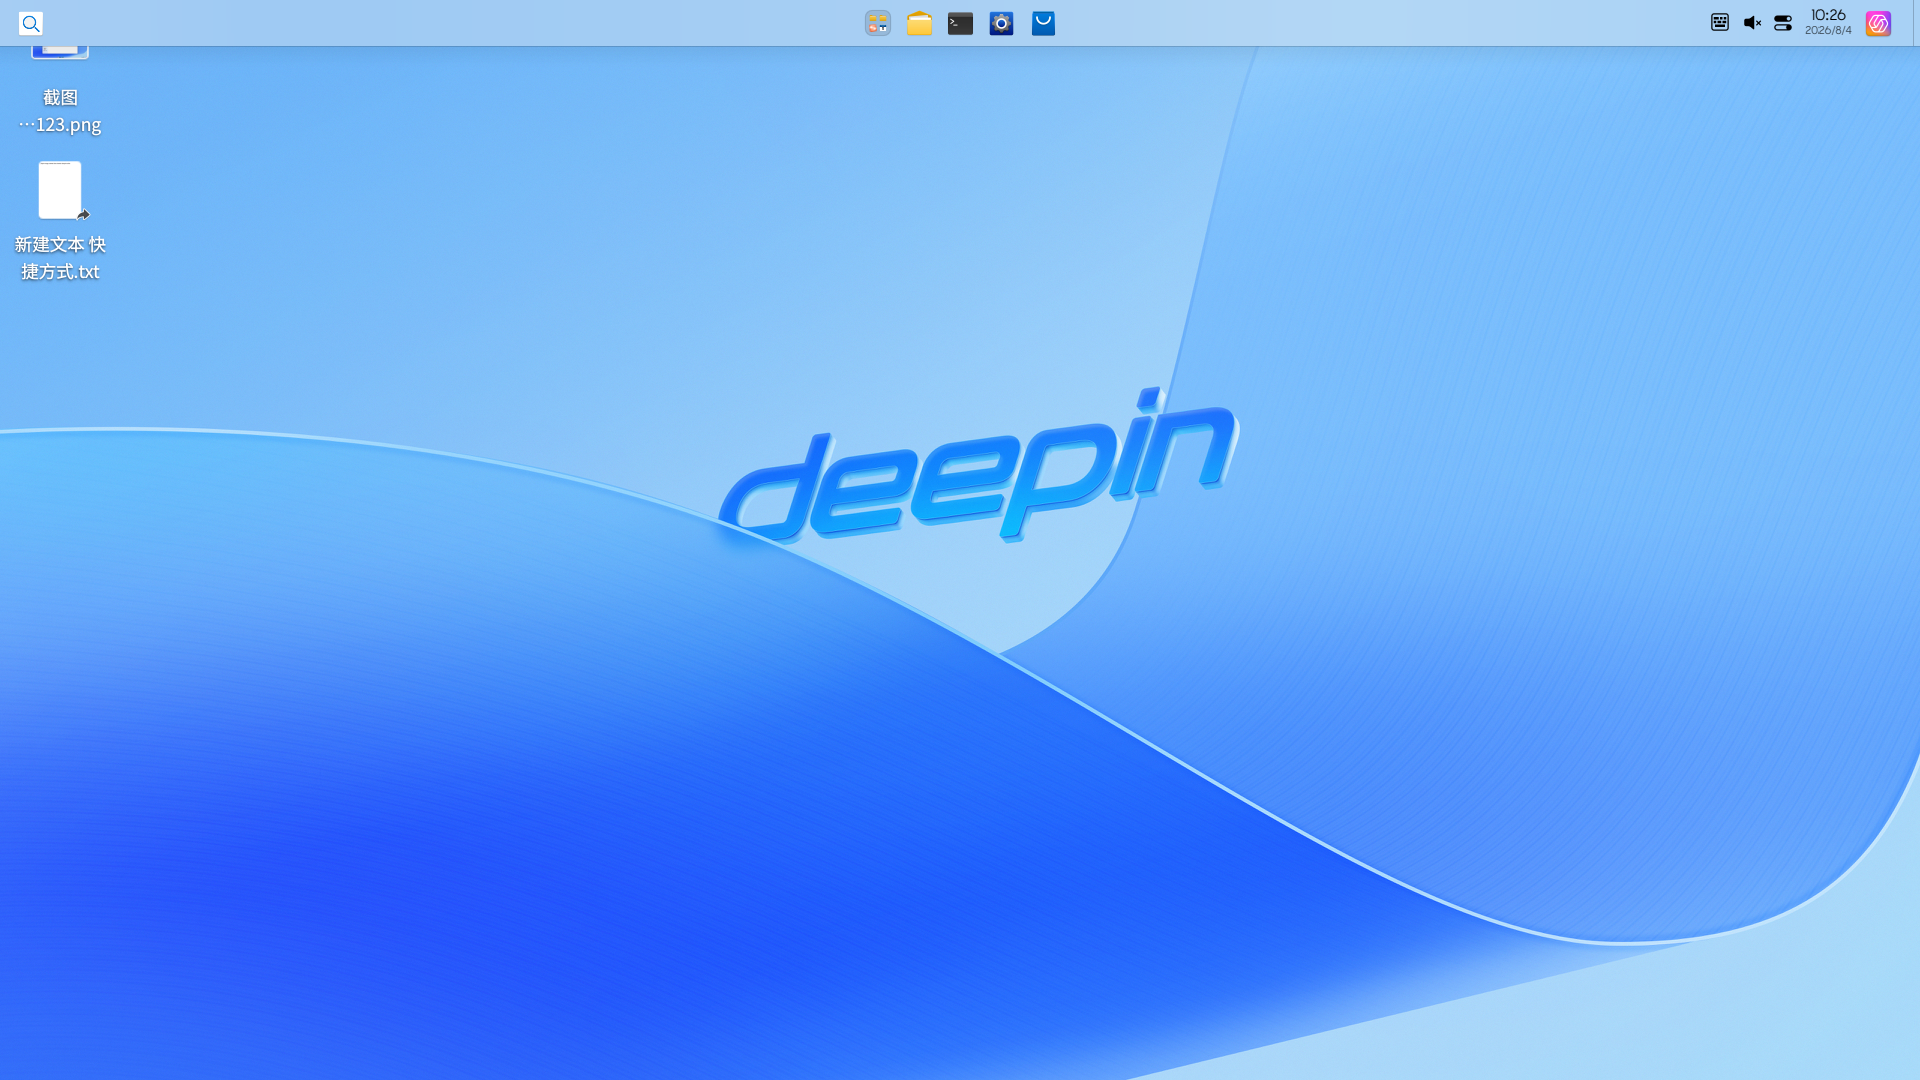Select the 截图…123.png image file icon
This screenshot has height=1080, width=1920.
click(60, 51)
